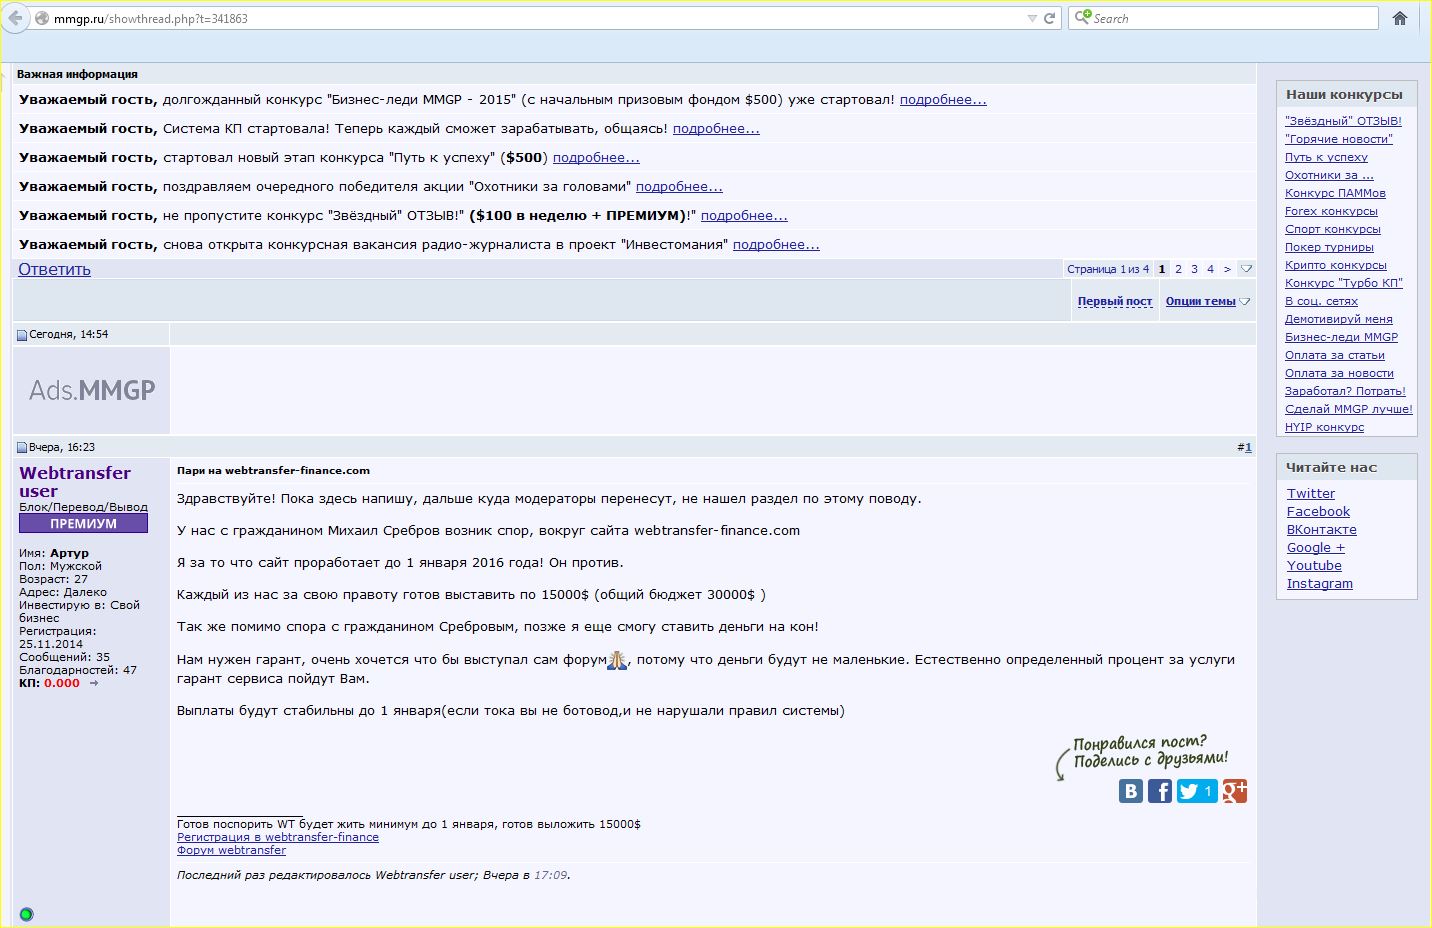Open HYIP конкурс link
This screenshot has height=928, width=1432.
click(1324, 427)
